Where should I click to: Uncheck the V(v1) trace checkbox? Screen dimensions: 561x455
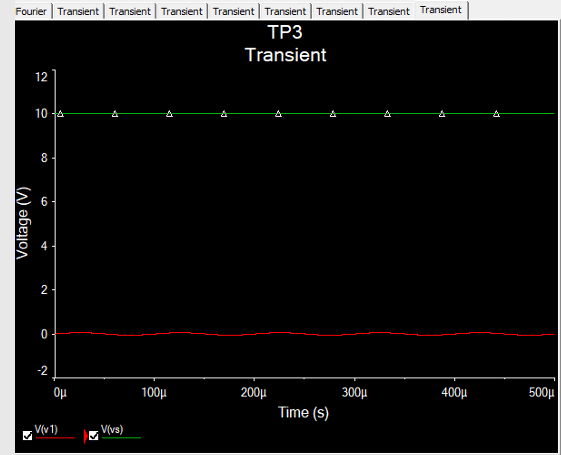tap(28, 435)
